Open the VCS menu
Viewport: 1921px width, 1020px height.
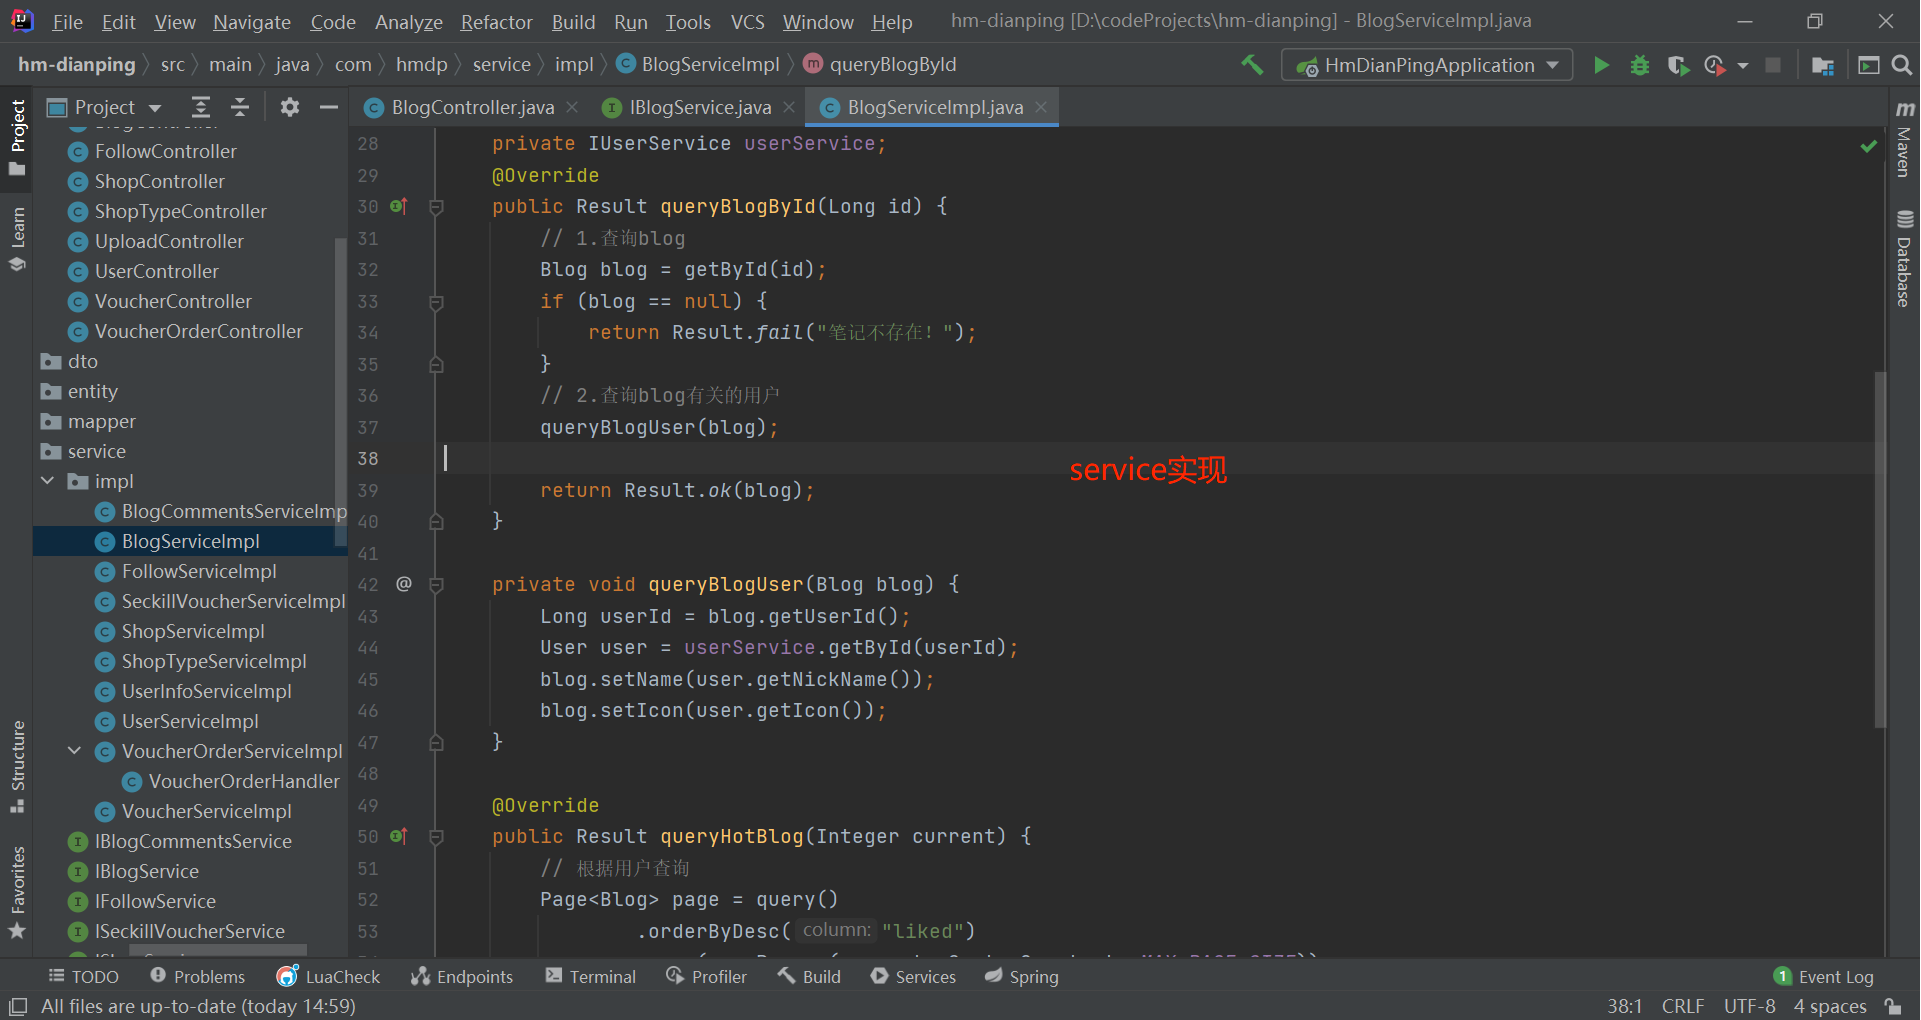click(x=747, y=22)
